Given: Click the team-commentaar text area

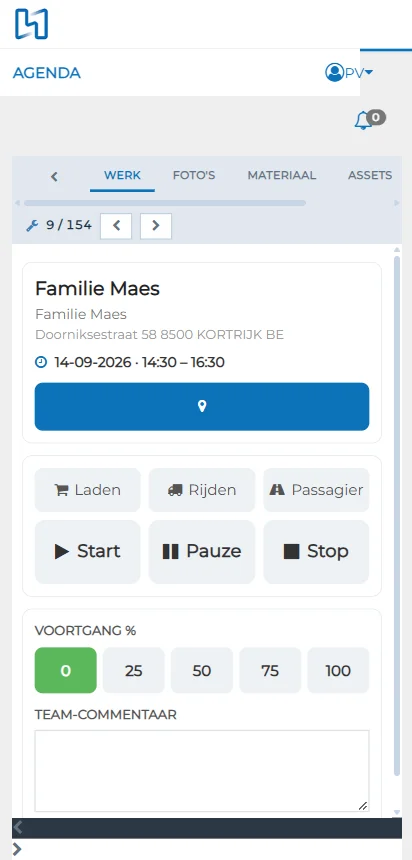Looking at the screenshot, I should pyautogui.click(x=202, y=771).
